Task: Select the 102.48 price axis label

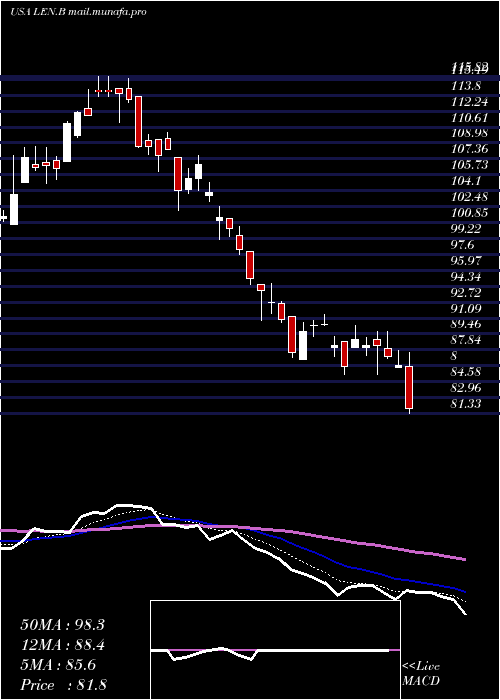Action: point(470,197)
